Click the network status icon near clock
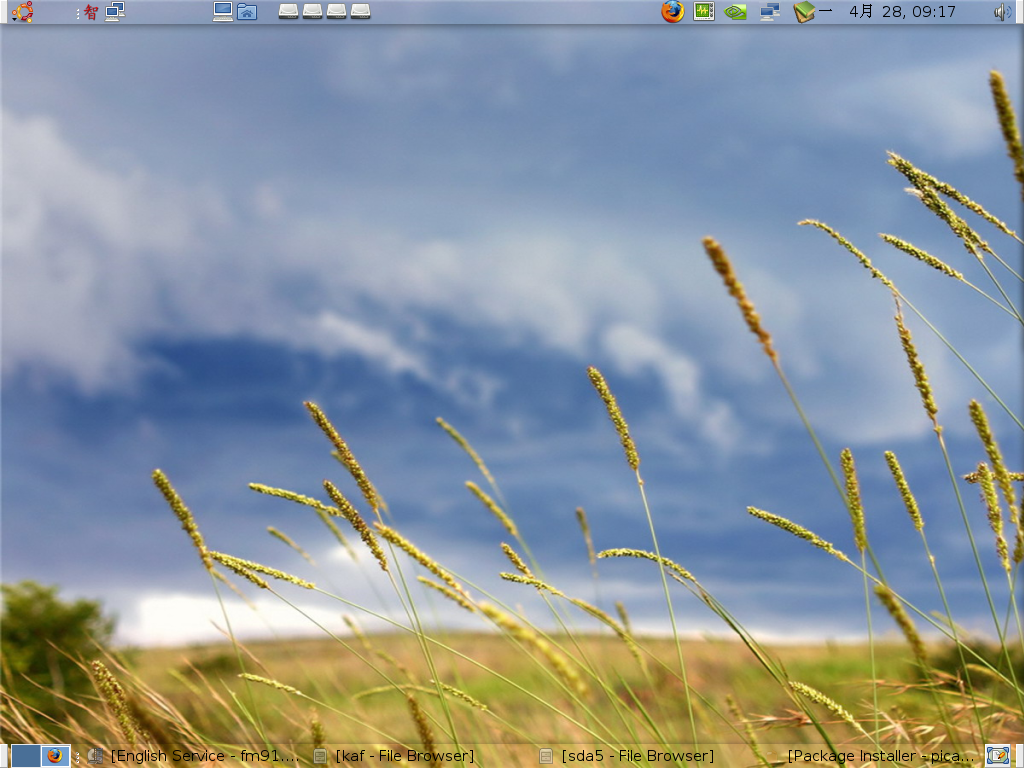Screen dimensions: 1024x768 click(x=770, y=12)
